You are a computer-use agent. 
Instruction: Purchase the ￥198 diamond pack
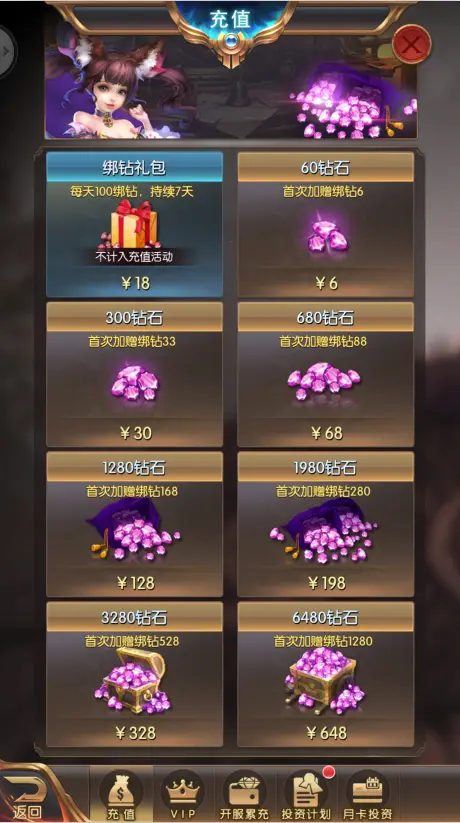[x=326, y=524]
